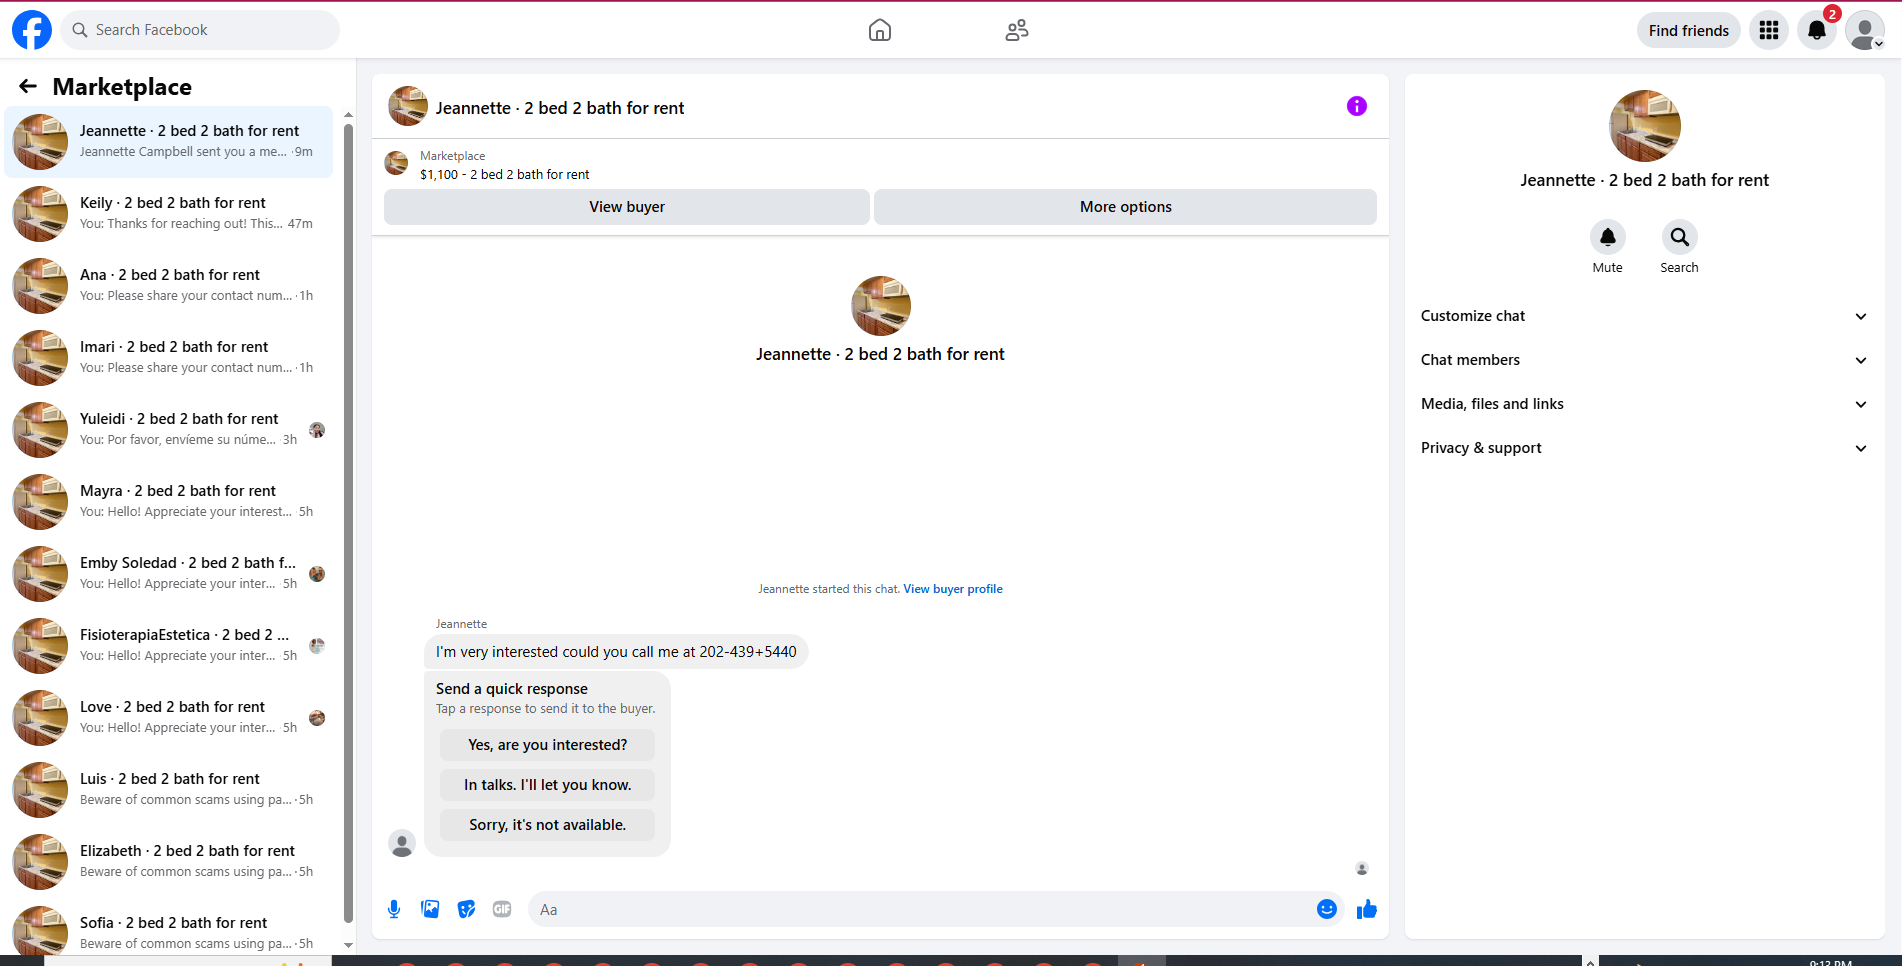Image resolution: width=1902 pixels, height=966 pixels.
Task: Click the View buyer button
Action: [627, 207]
